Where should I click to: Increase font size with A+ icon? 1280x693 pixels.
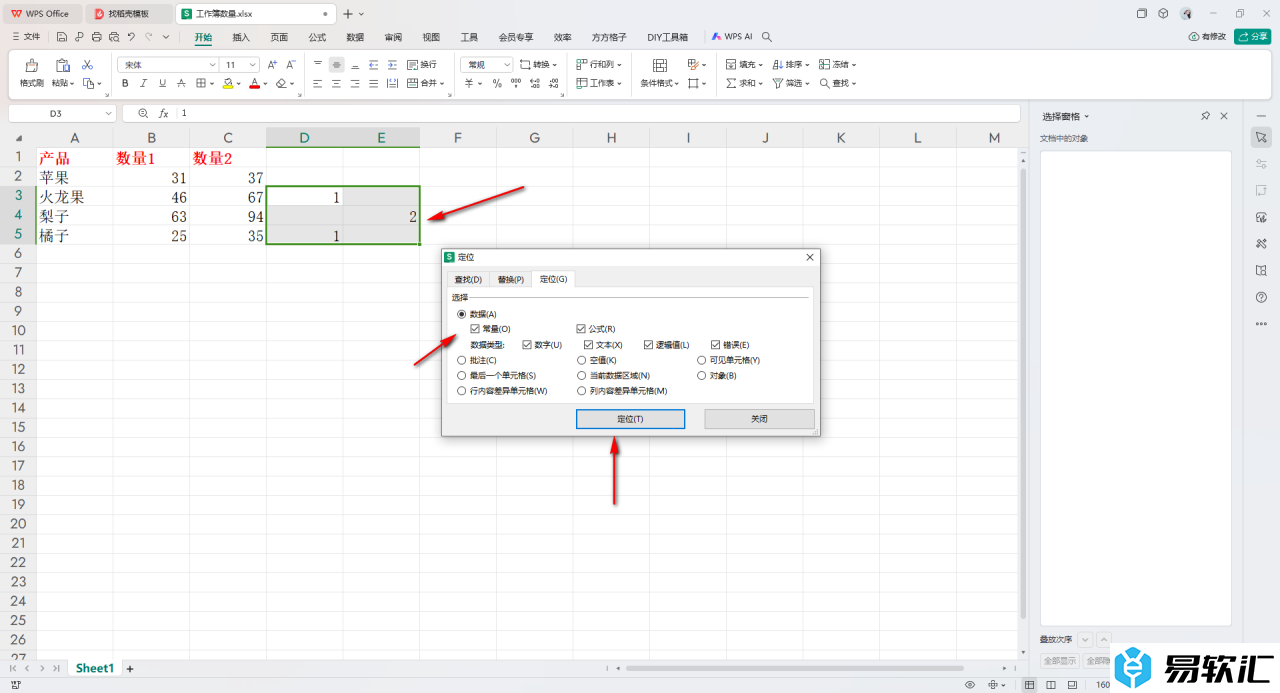[x=272, y=64]
